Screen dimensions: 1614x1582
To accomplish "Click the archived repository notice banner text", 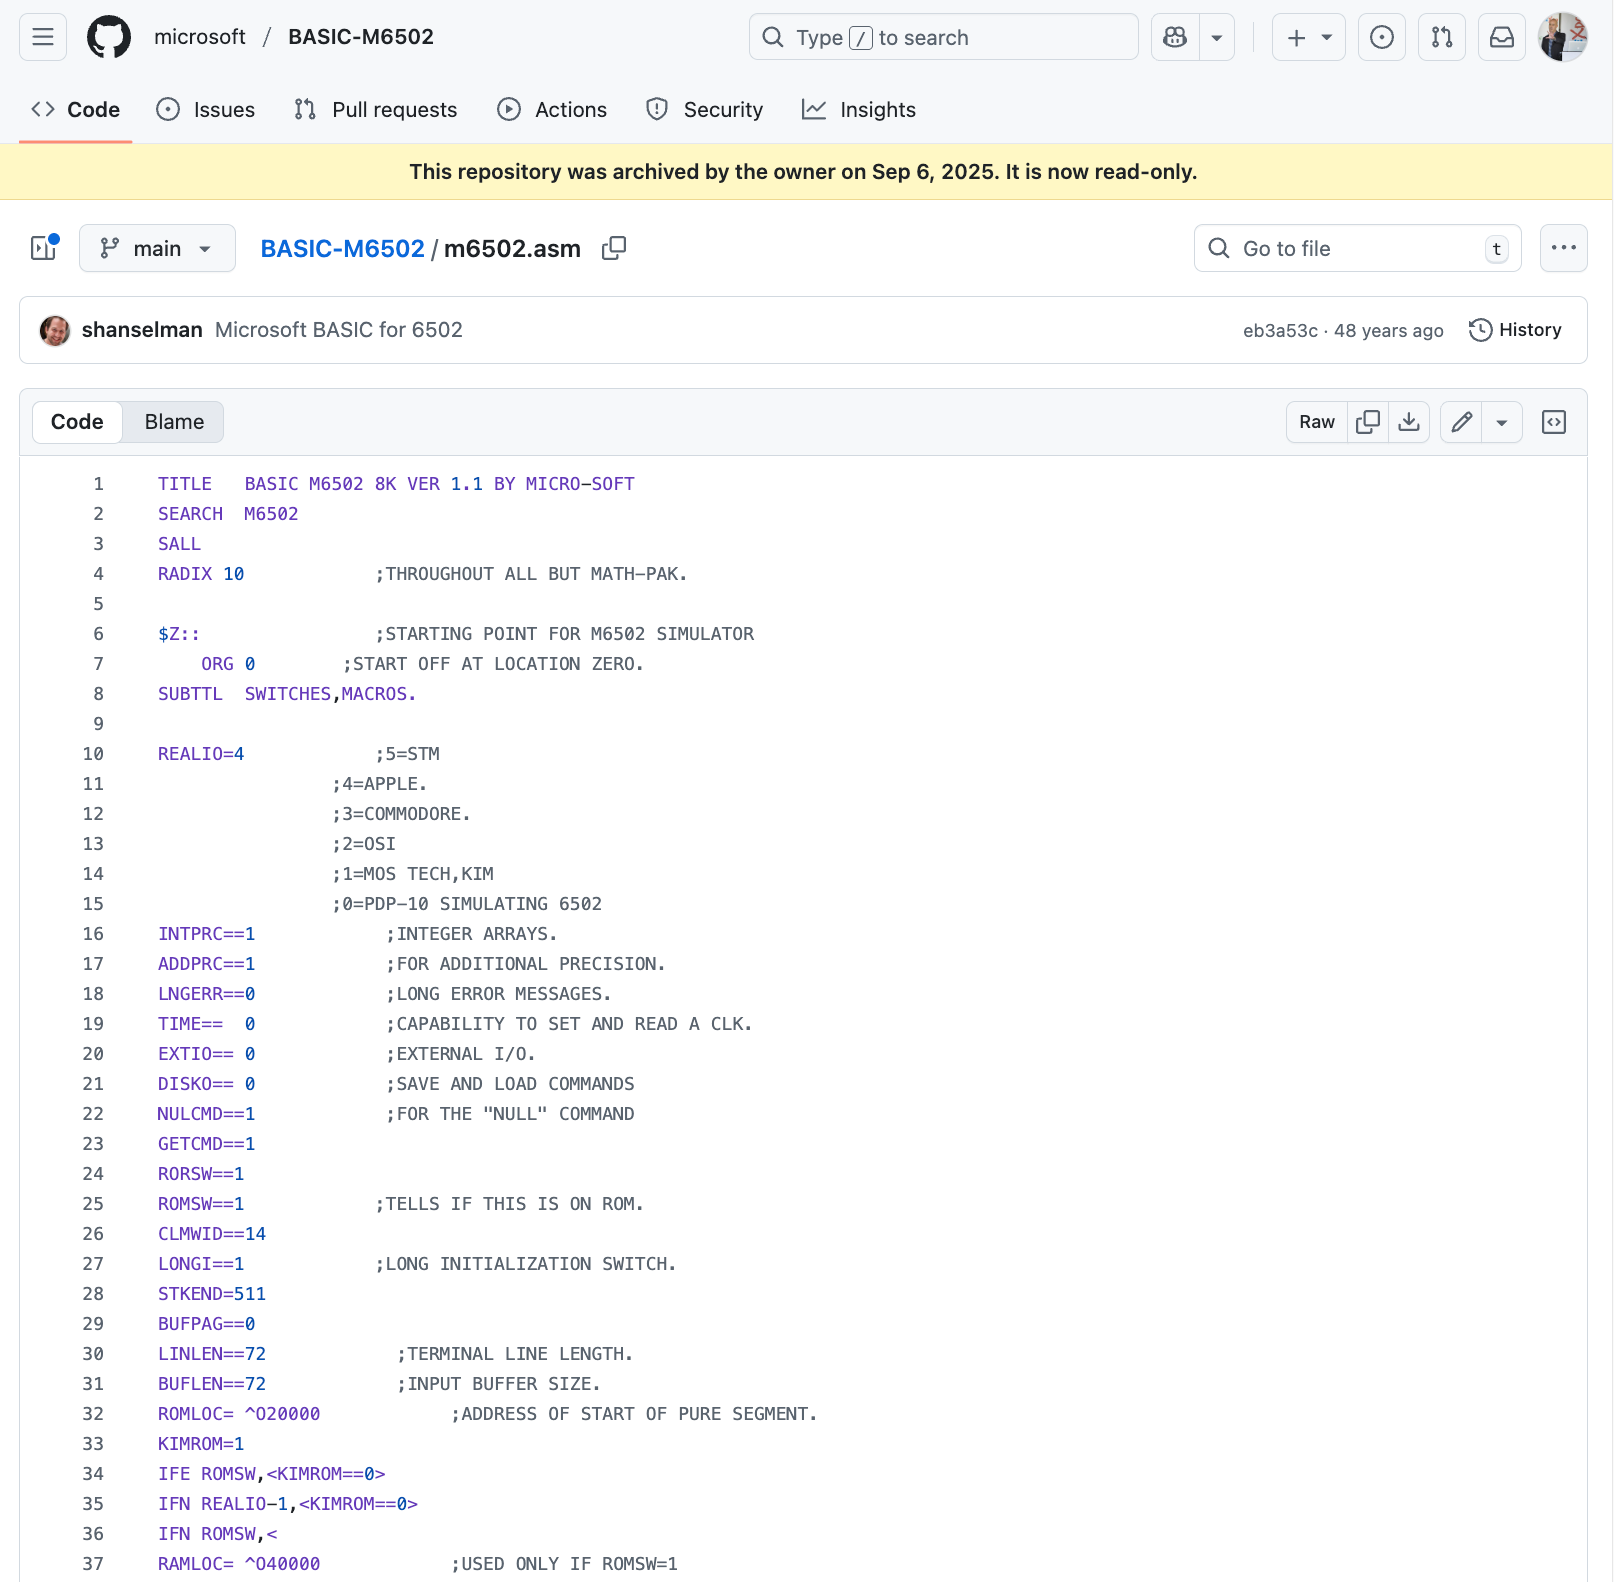I will [803, 172].
